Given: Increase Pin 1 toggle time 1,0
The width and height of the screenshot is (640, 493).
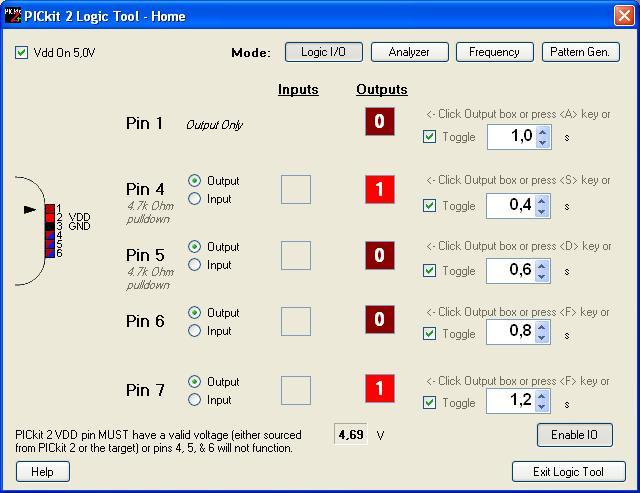Looking at the screenshot, I should (x=542, y=132).
